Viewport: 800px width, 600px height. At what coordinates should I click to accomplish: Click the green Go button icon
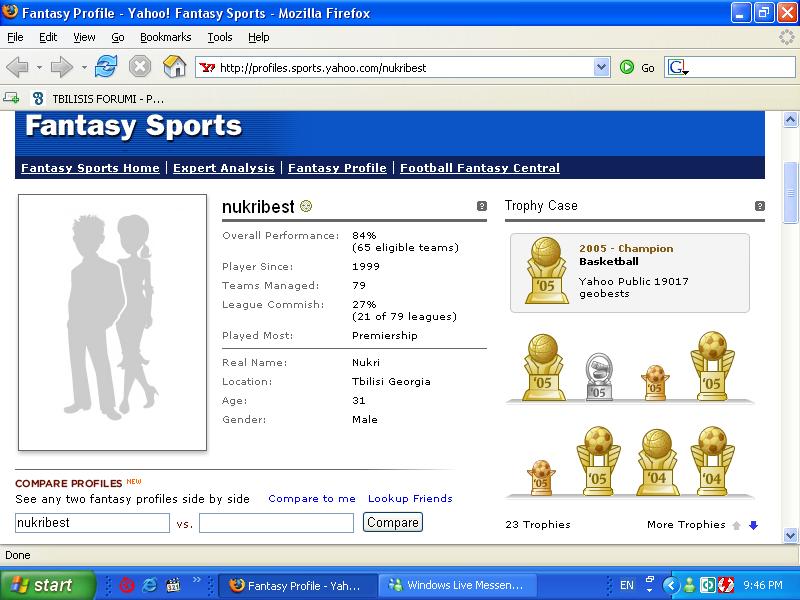[x=627, y=67]
